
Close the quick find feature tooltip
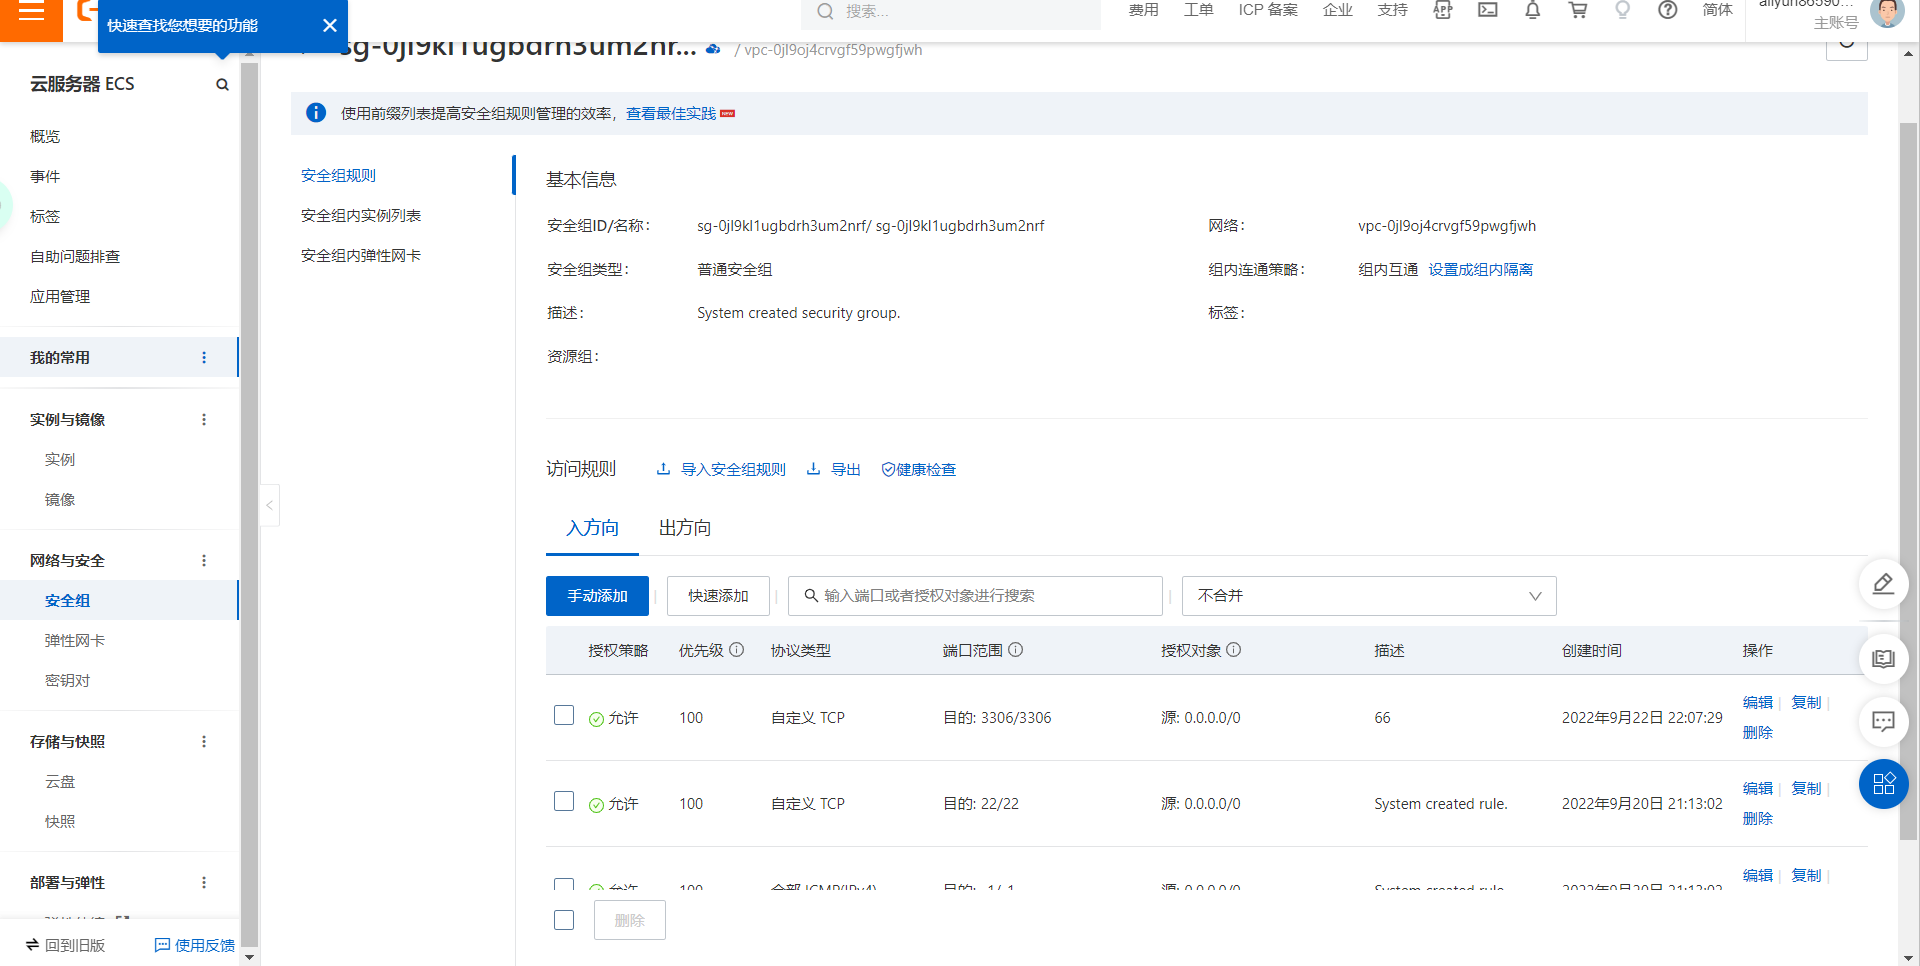[x=330, y=26]
